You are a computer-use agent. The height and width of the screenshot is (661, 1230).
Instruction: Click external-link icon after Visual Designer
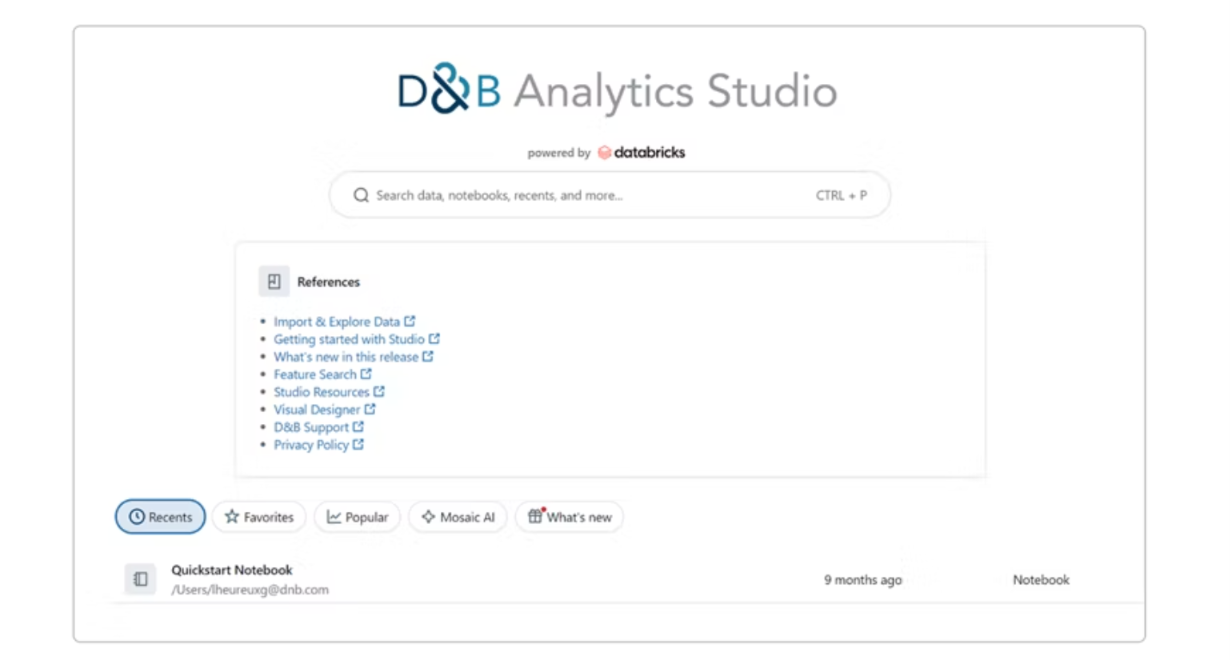(x=370, y=409)
